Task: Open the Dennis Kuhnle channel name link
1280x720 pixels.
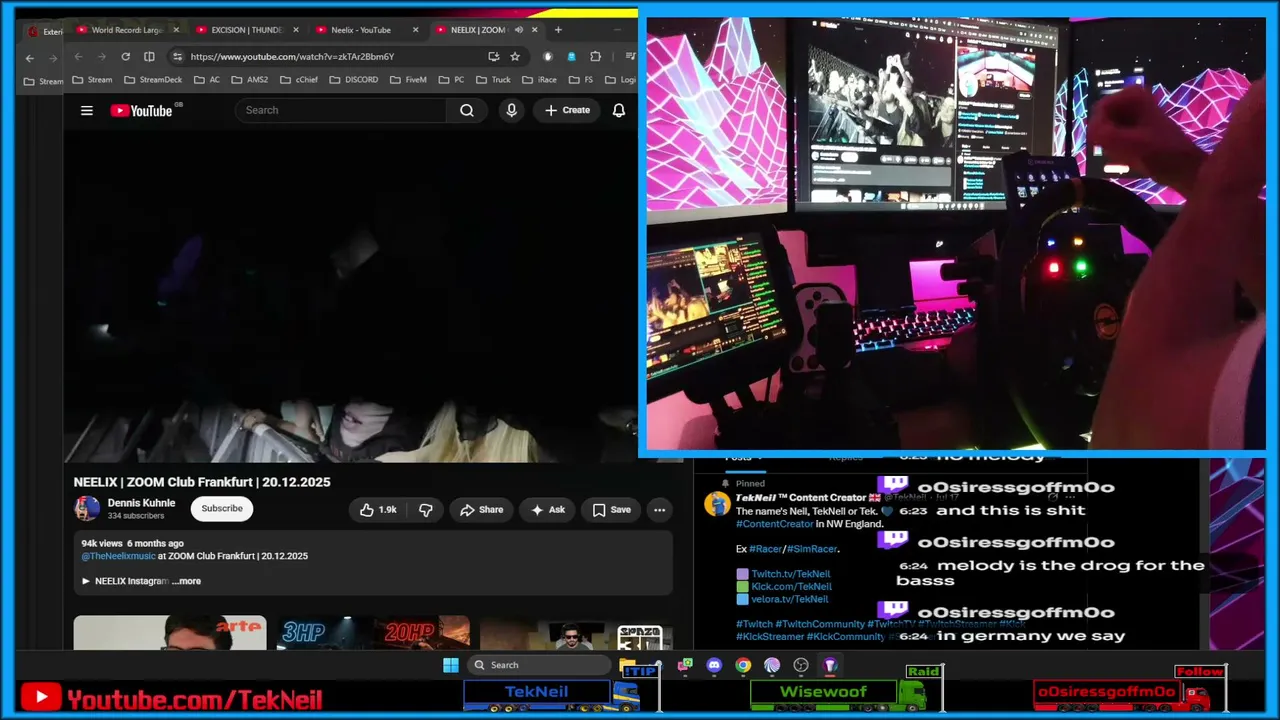Action: (141, 503)
